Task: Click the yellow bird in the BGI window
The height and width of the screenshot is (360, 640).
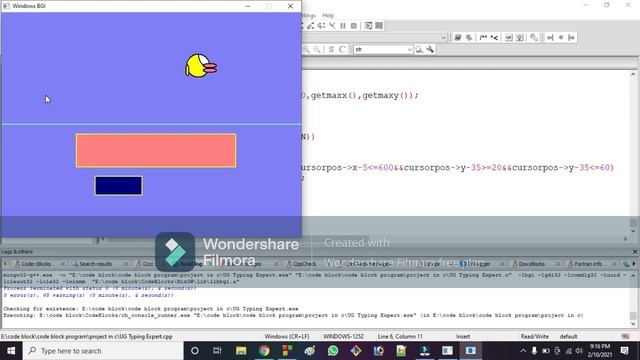Action: 200,66
